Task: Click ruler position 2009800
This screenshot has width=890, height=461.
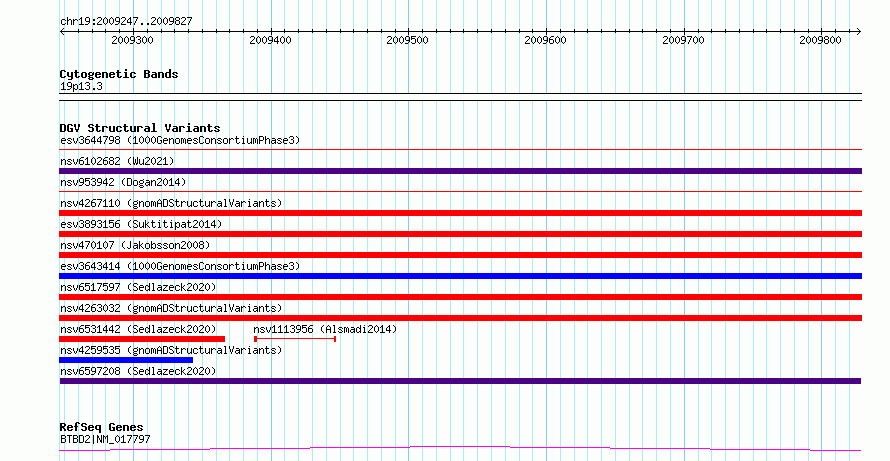Action: coord(821,40)
